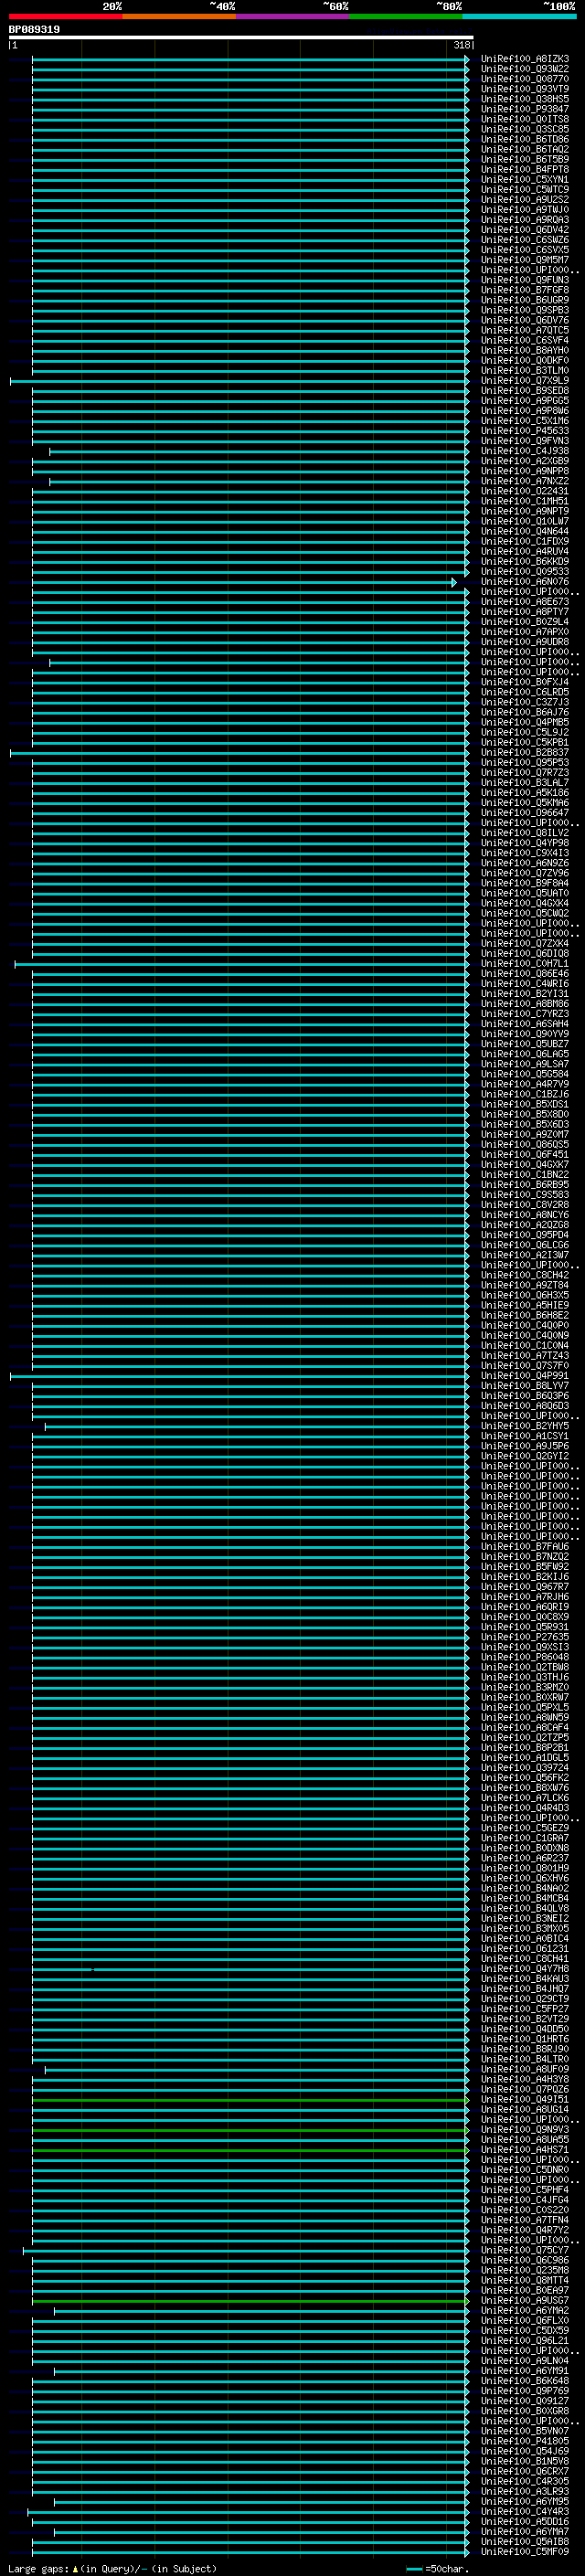Open hit UniRef100_Q4YP98
The width and height of the screenshot is (585, 2576).
[525, 843]
